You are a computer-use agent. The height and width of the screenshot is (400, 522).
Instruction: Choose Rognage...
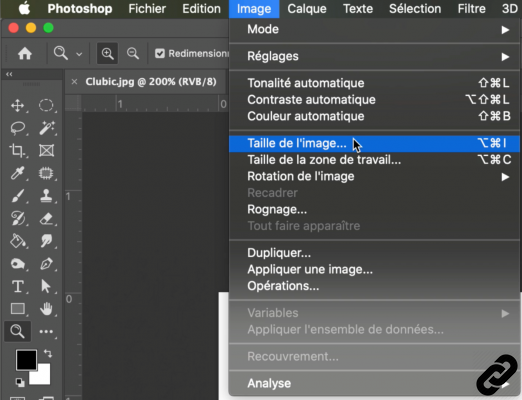coord(375,209)
